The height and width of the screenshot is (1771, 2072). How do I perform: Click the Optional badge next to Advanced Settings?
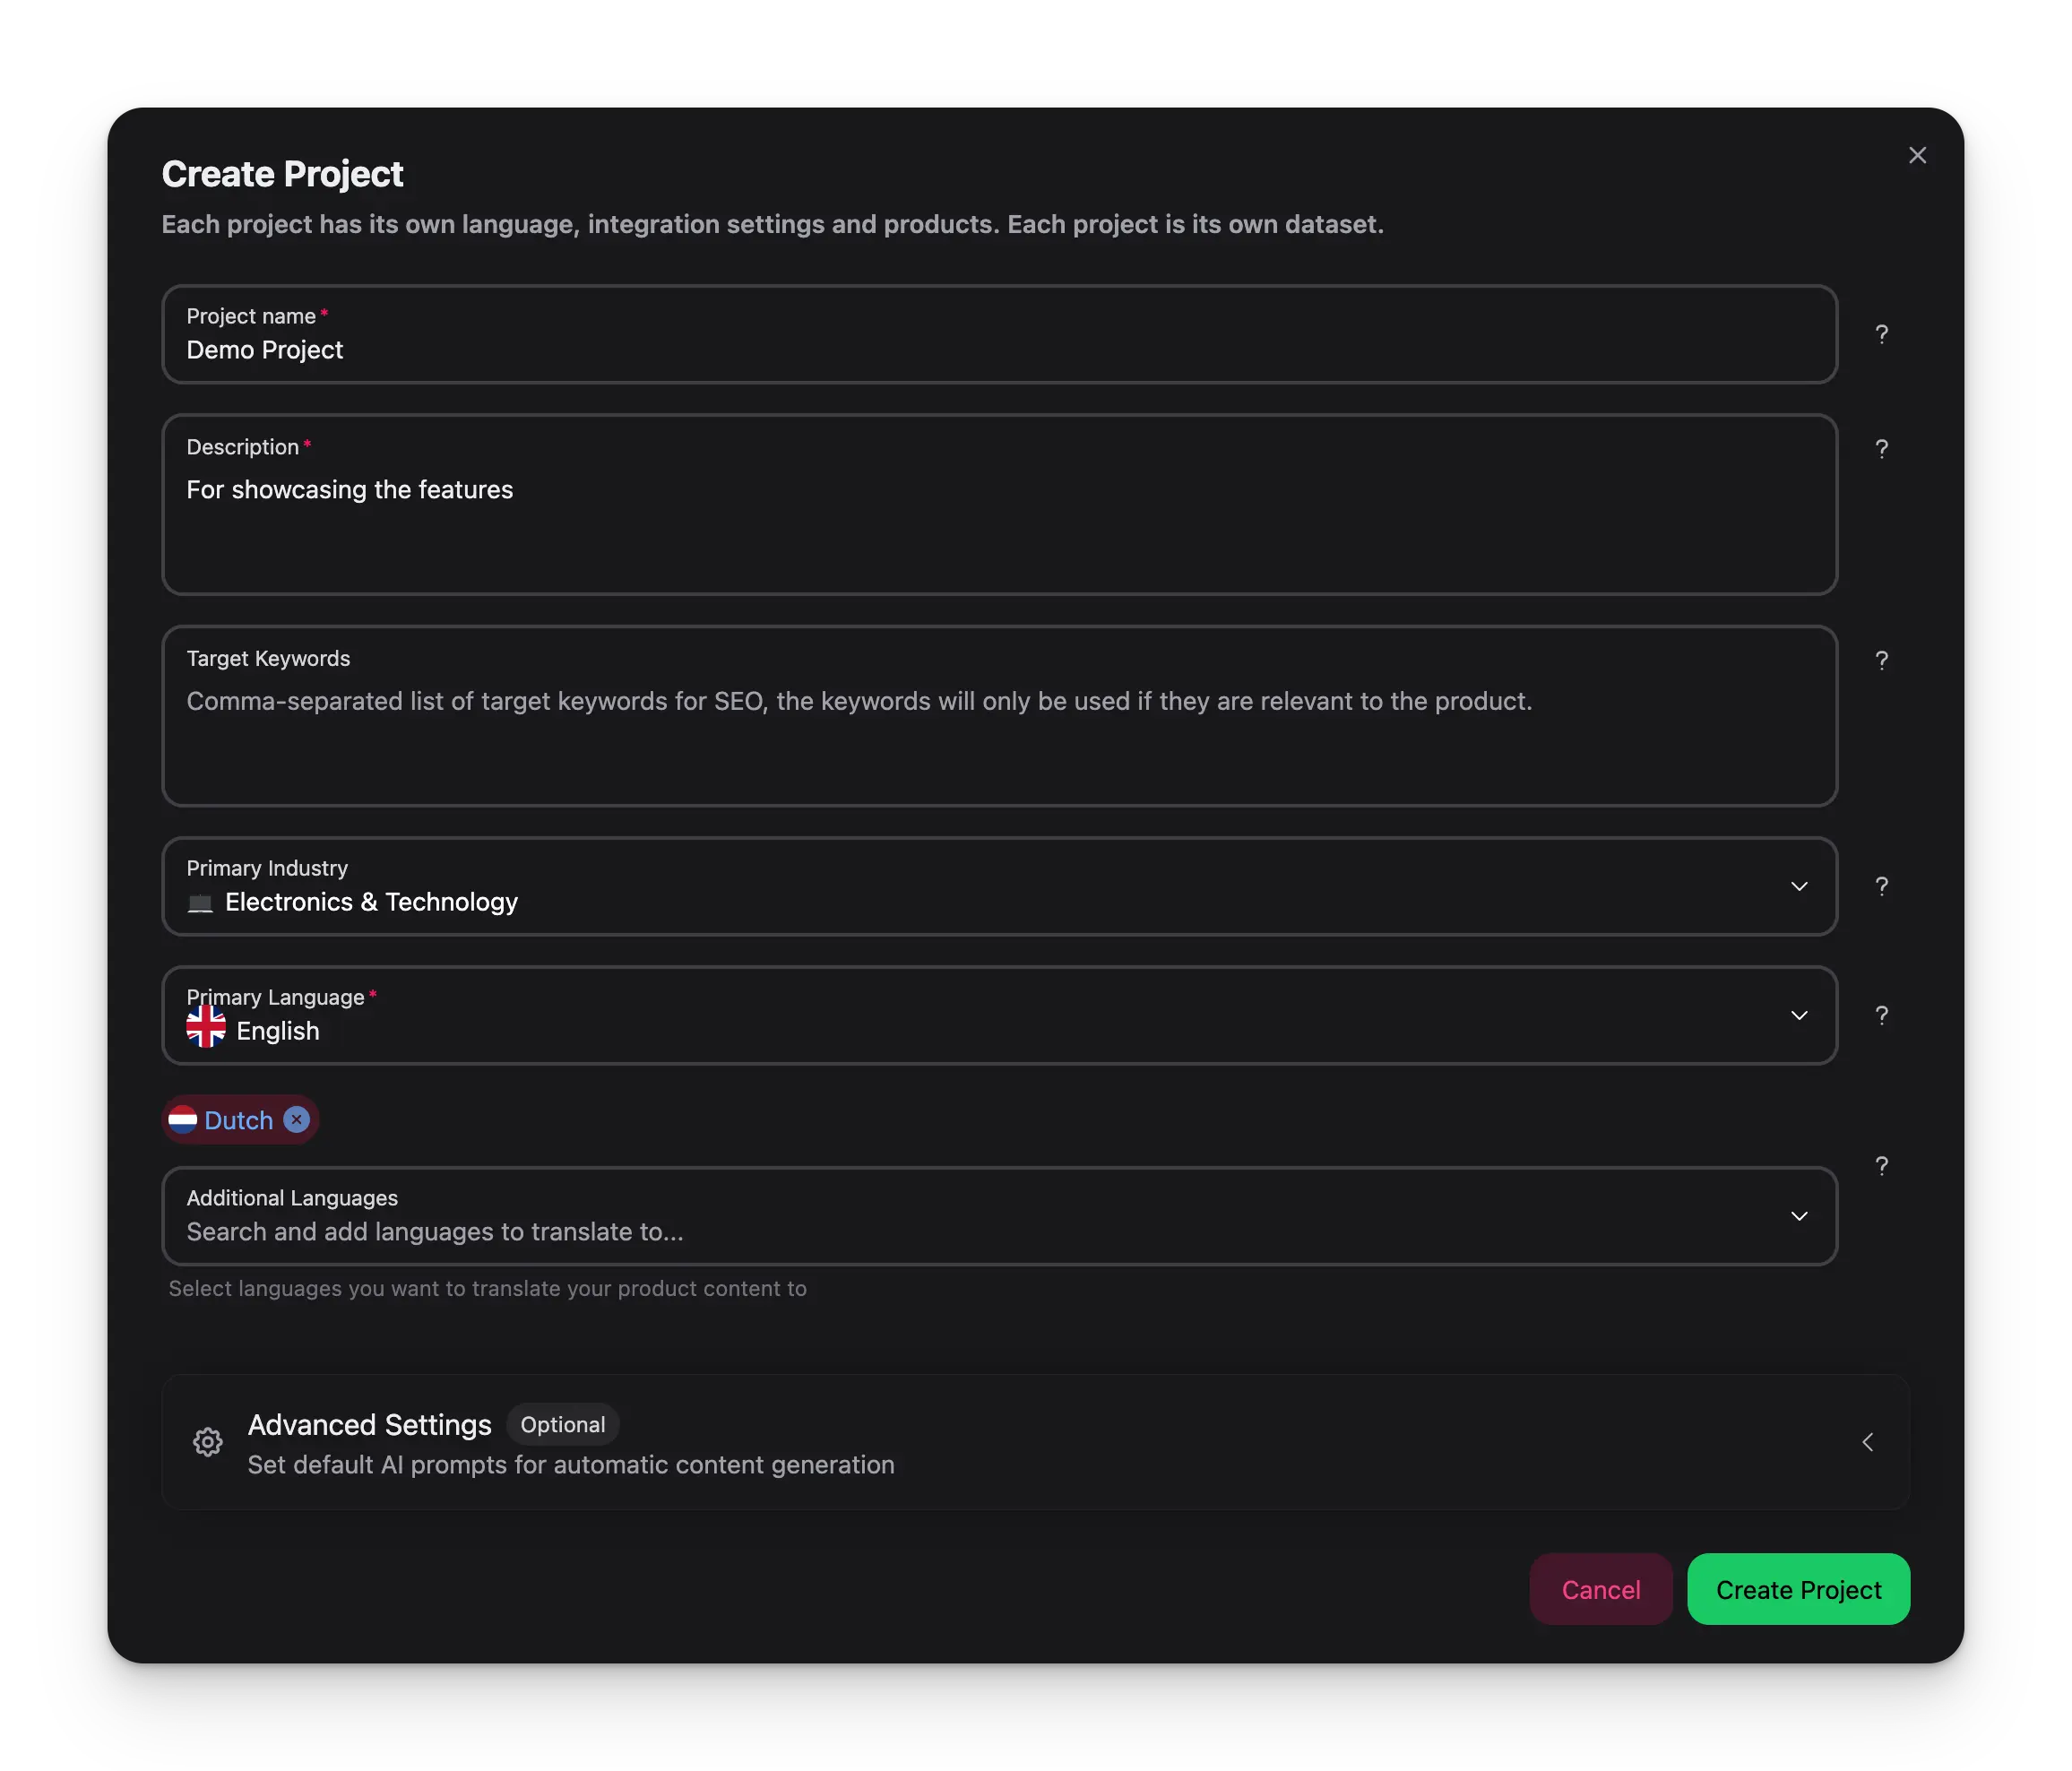562,1424
